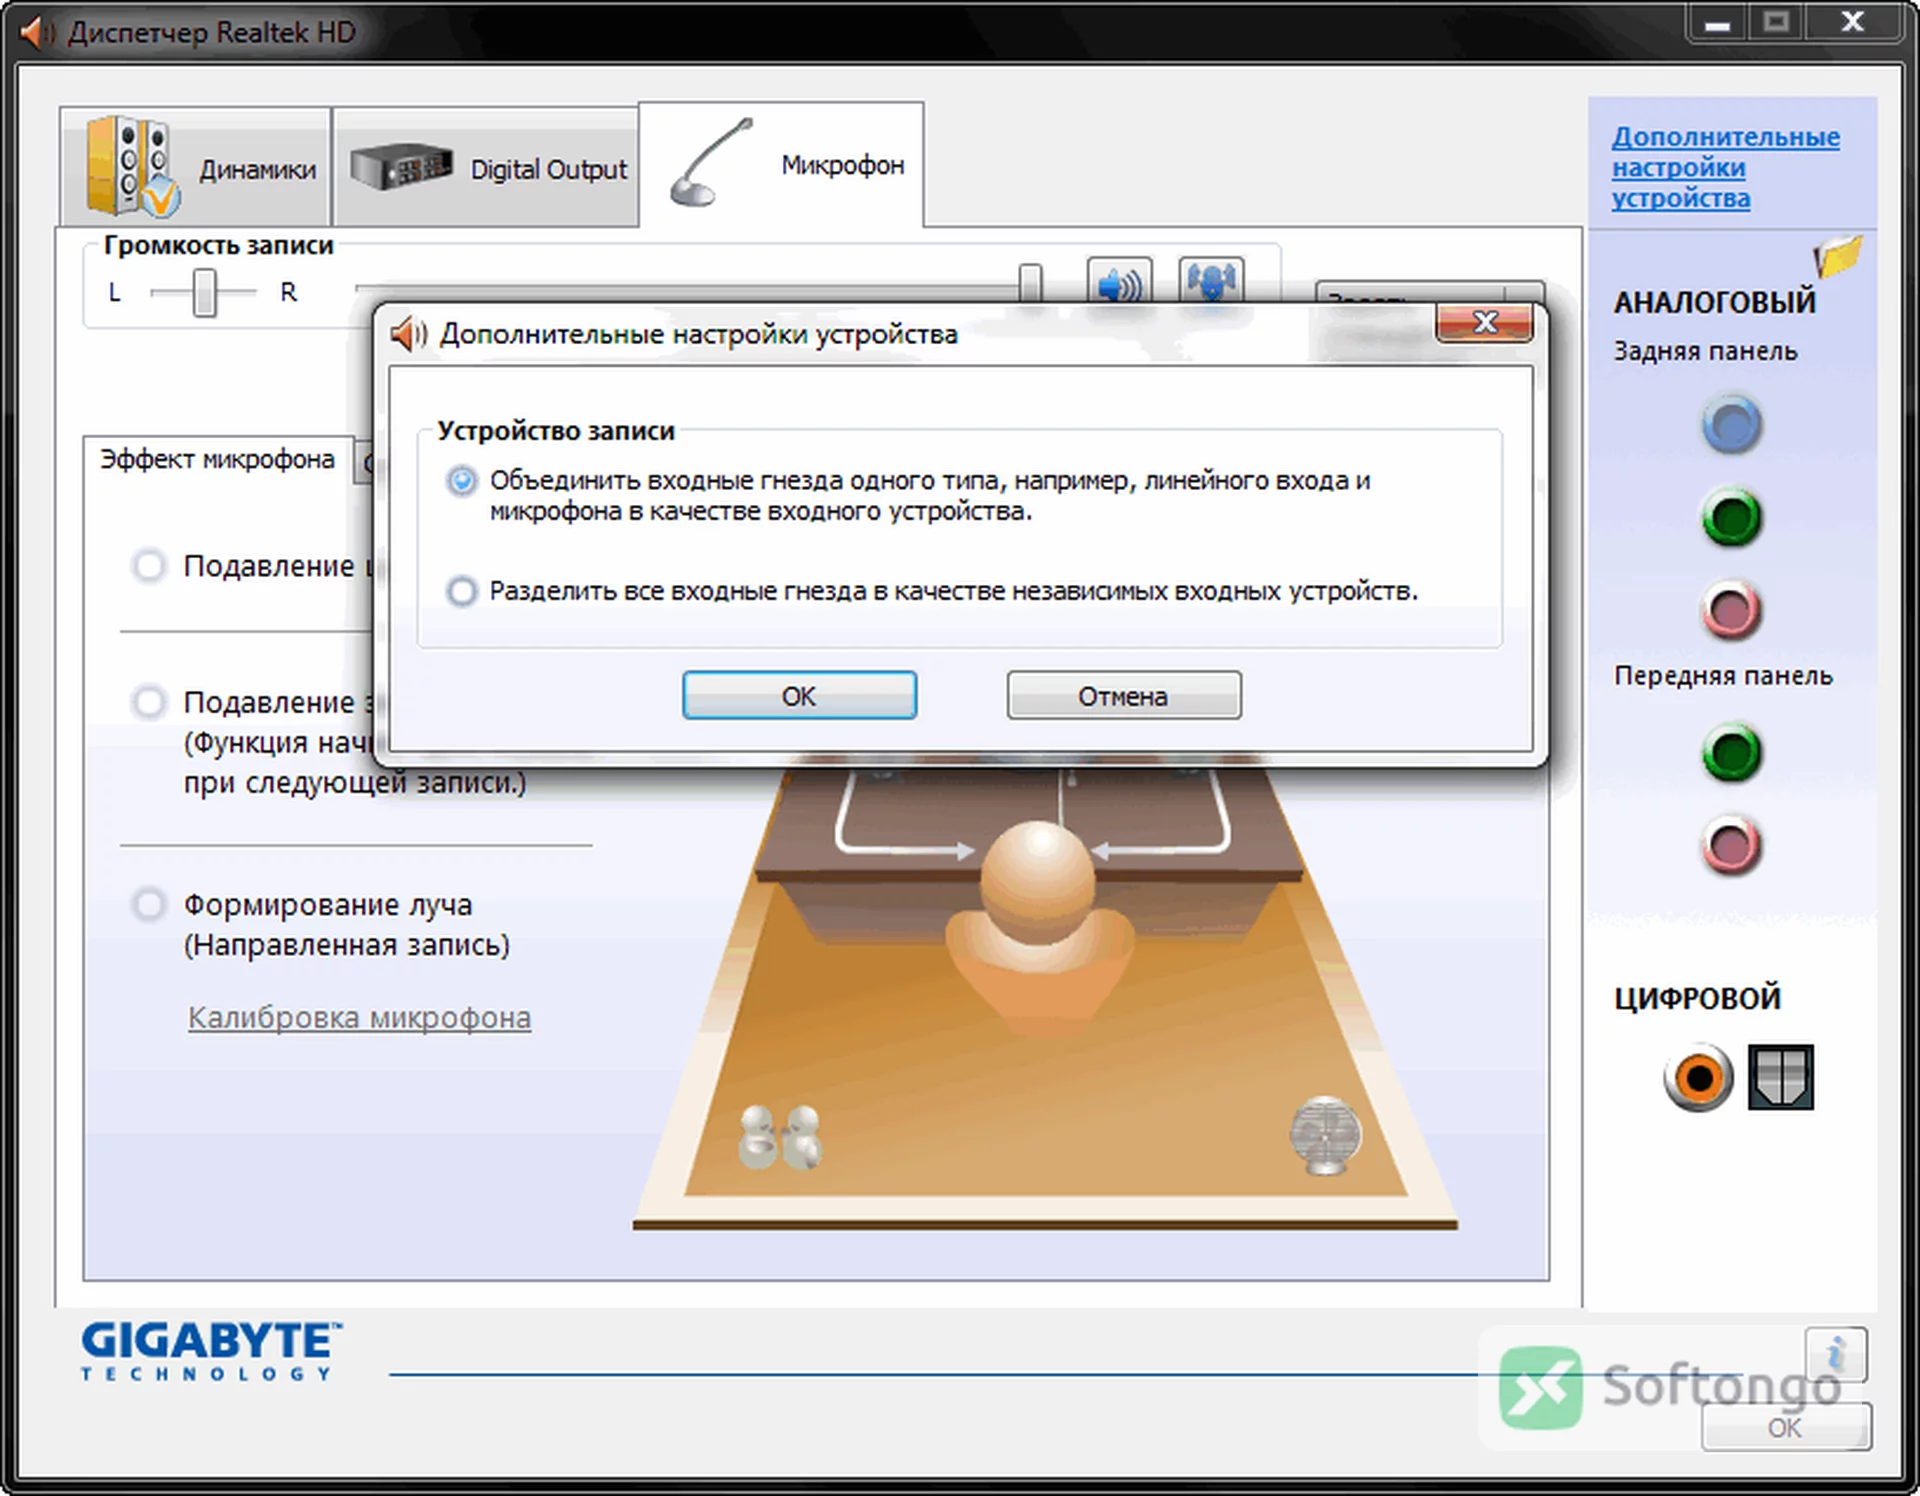
Task: Switch to Digital Output tab
Action: [x=486, y=168]
